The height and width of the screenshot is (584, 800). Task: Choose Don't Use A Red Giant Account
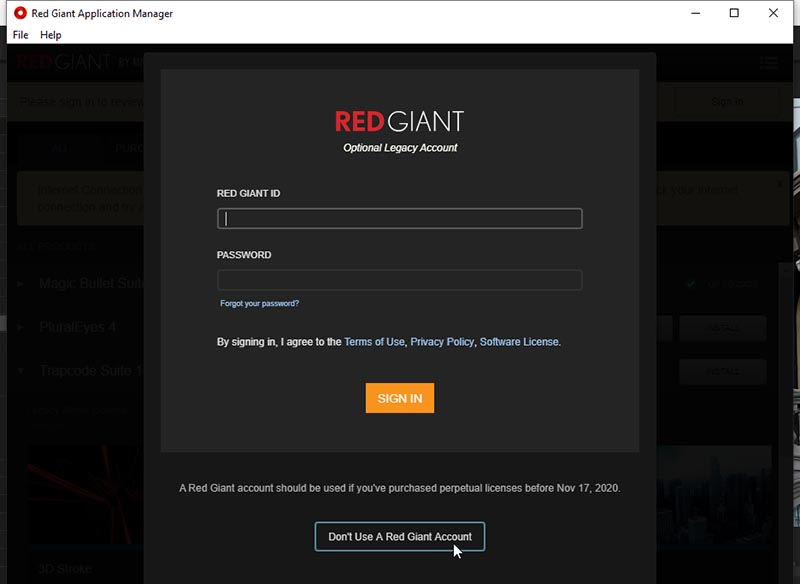399,537
